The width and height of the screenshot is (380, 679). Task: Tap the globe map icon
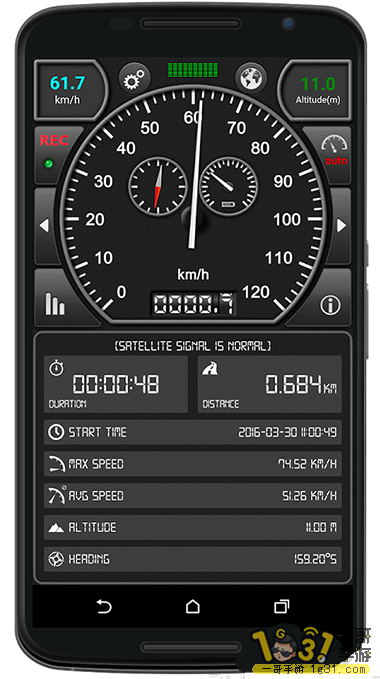[251, 79]
